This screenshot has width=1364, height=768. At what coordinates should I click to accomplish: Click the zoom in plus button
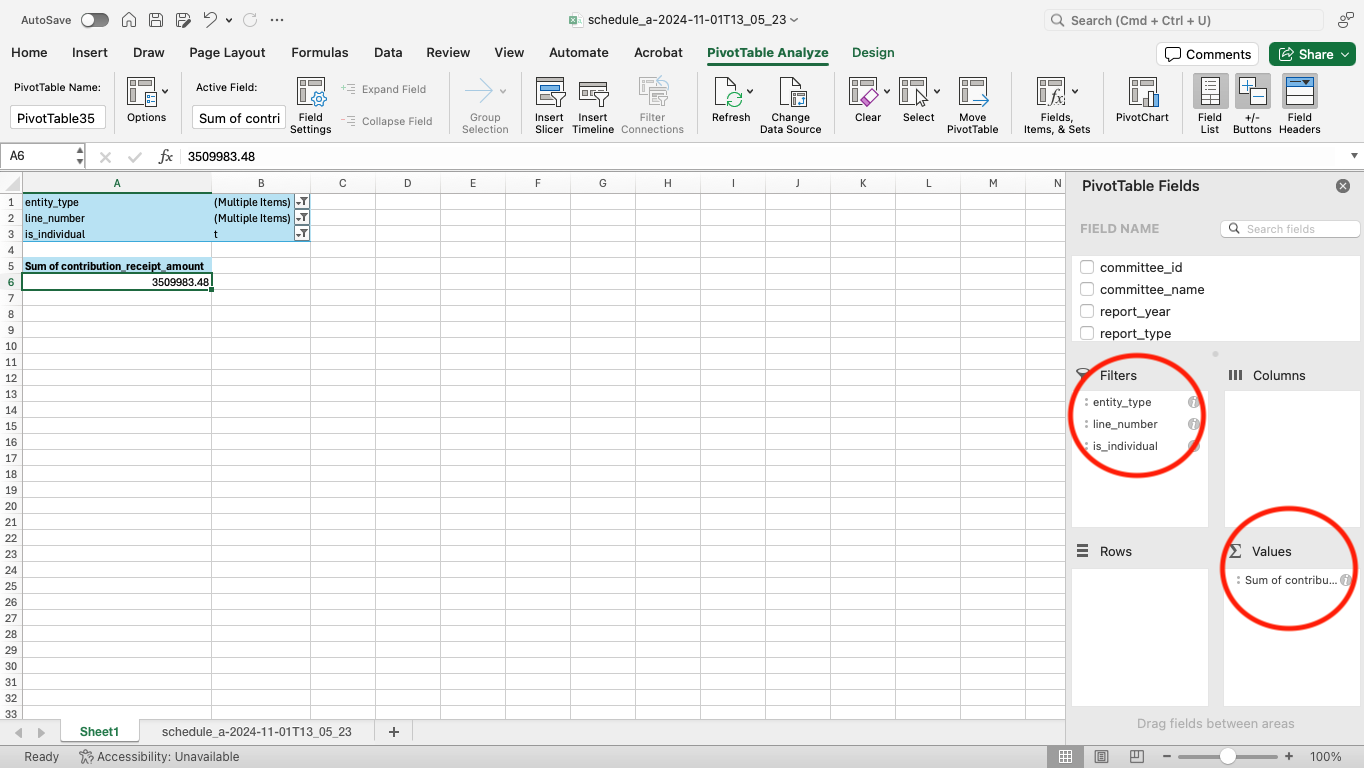coord(1289,757)
